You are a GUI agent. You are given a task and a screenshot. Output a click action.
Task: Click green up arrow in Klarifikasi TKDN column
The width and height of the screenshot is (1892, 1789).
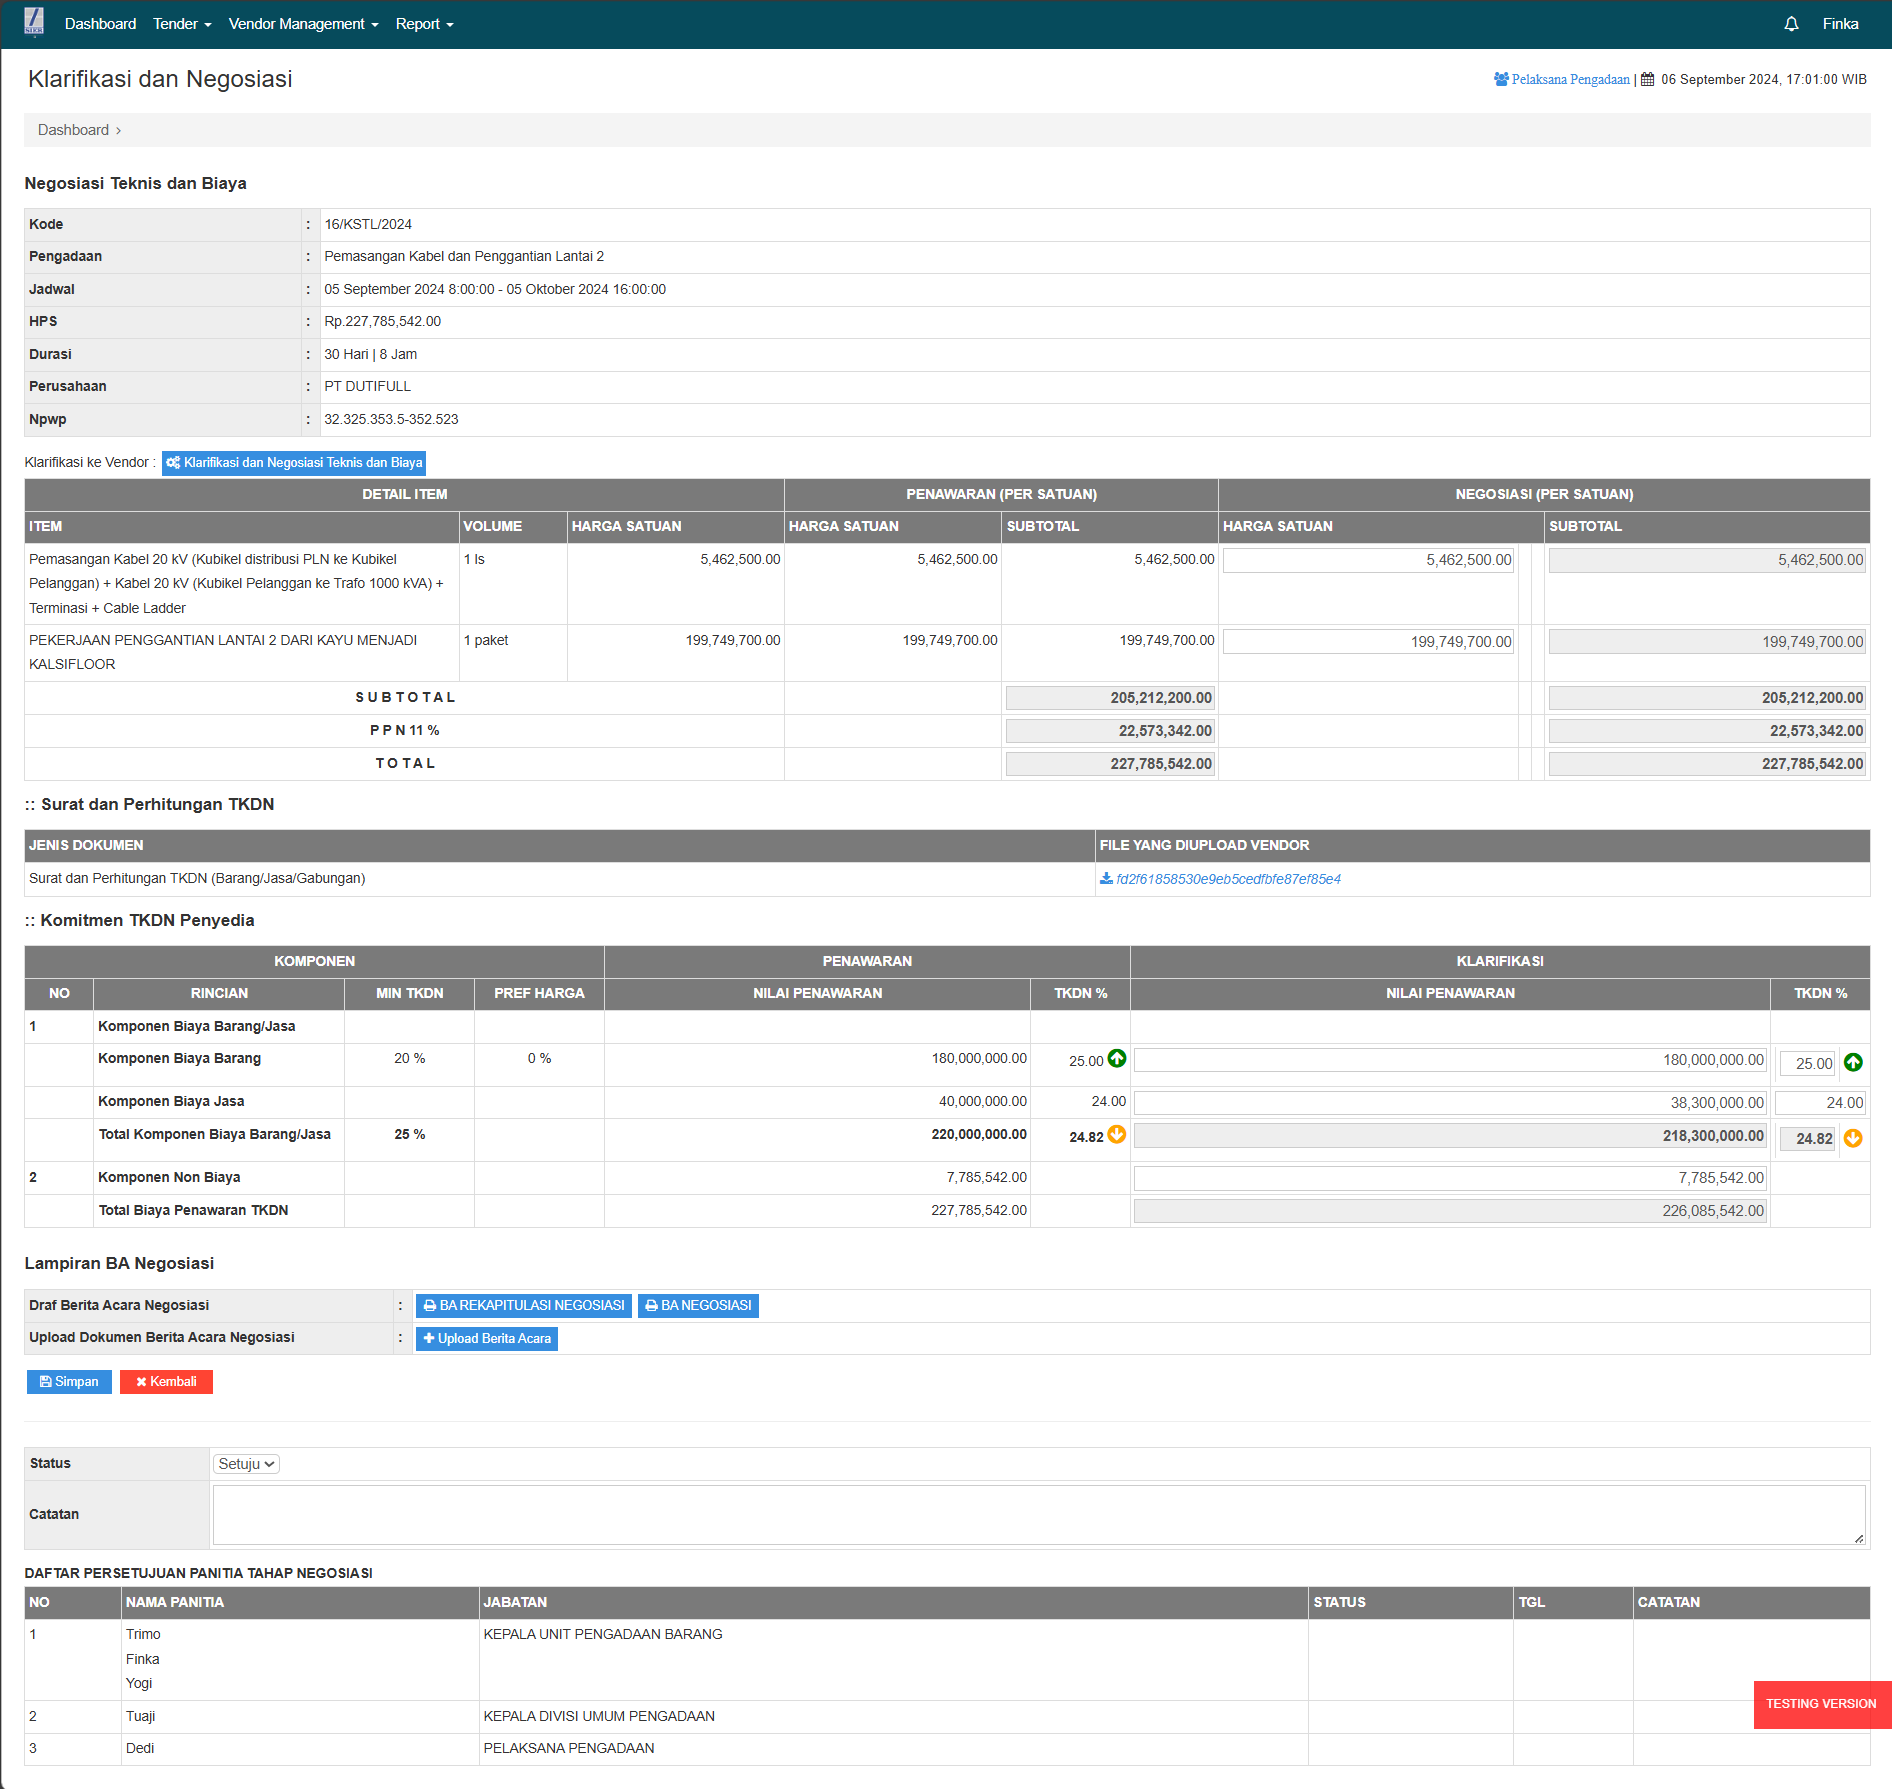pos(1853,1063)
